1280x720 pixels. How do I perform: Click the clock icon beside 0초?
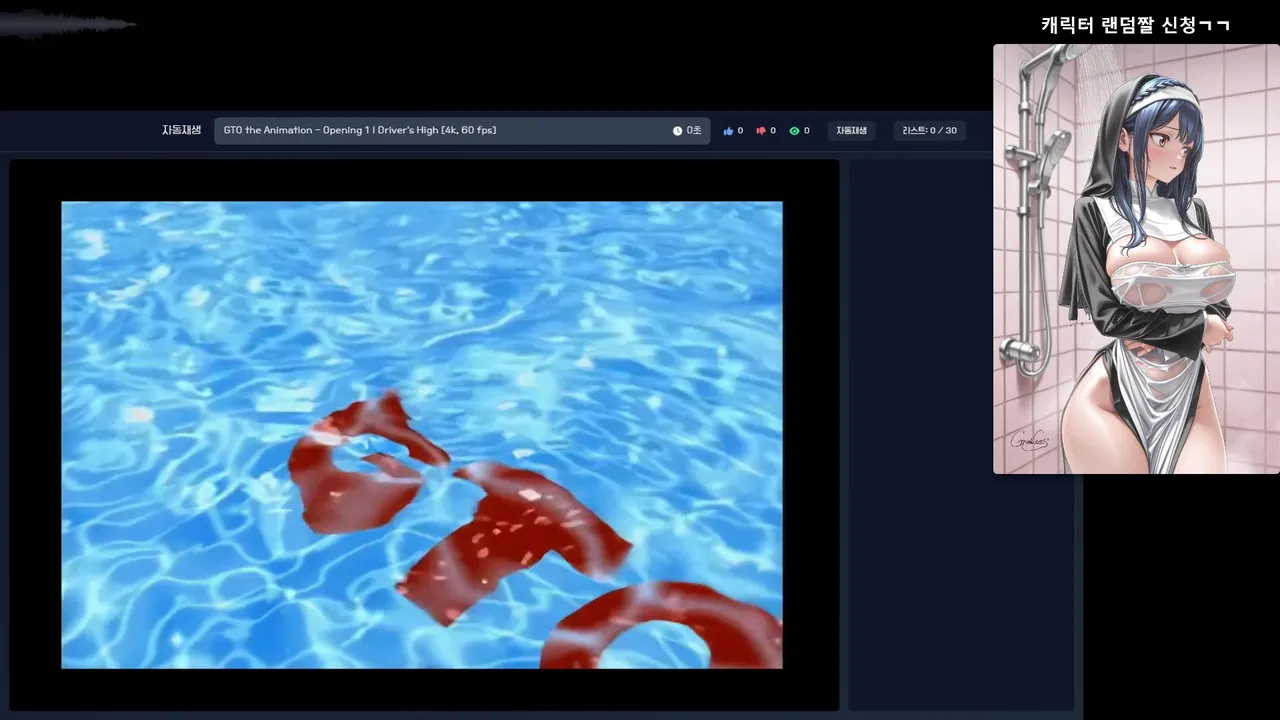[x=677, y=131]
